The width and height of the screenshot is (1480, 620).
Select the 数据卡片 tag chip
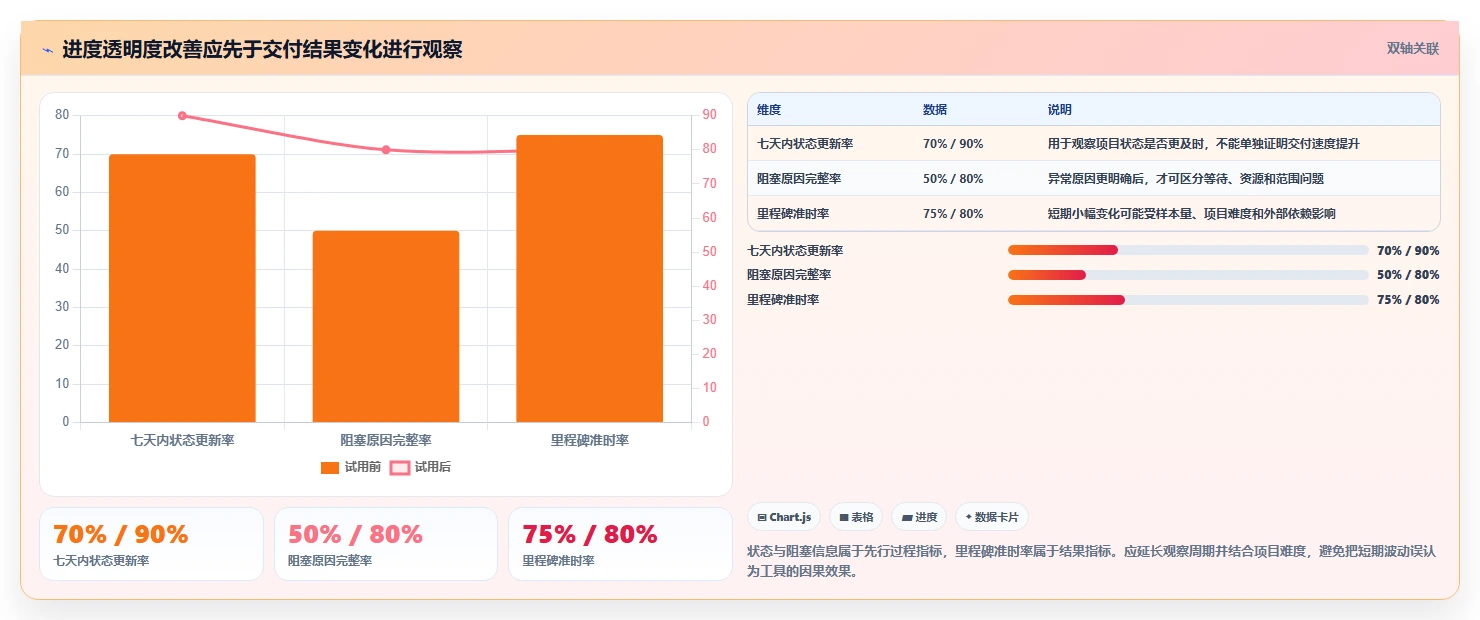992,517
